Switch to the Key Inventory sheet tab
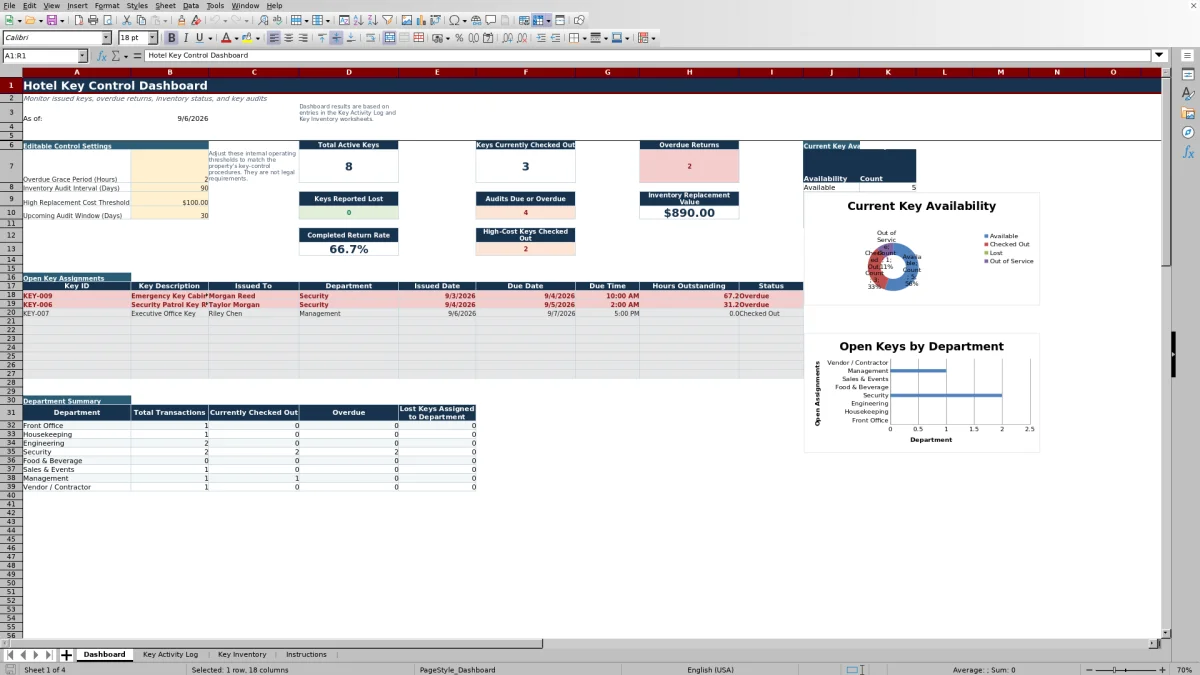 tap(242, 654)
